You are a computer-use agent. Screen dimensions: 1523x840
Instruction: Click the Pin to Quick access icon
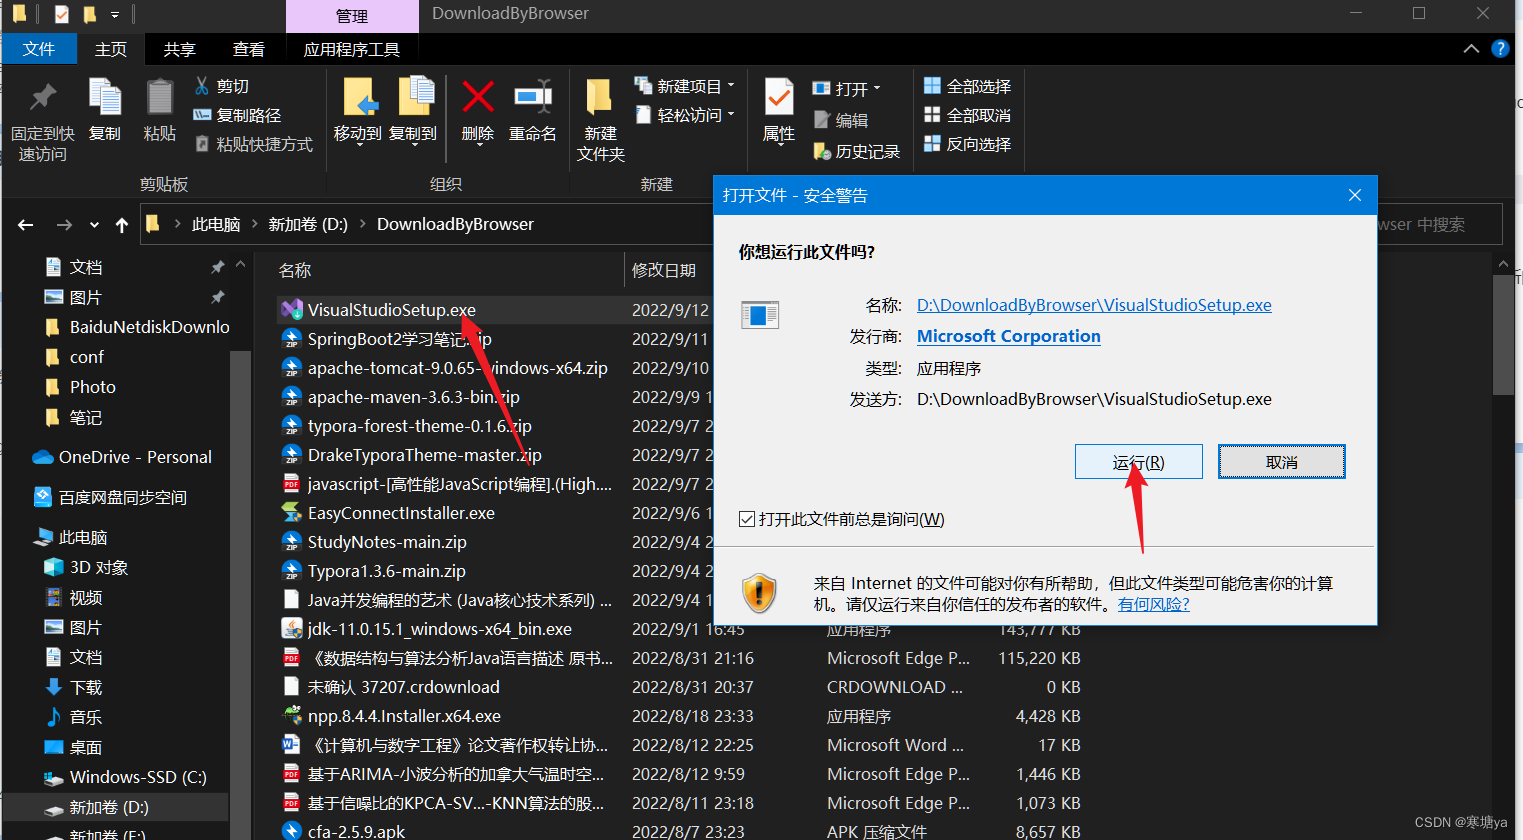point(42,98)
